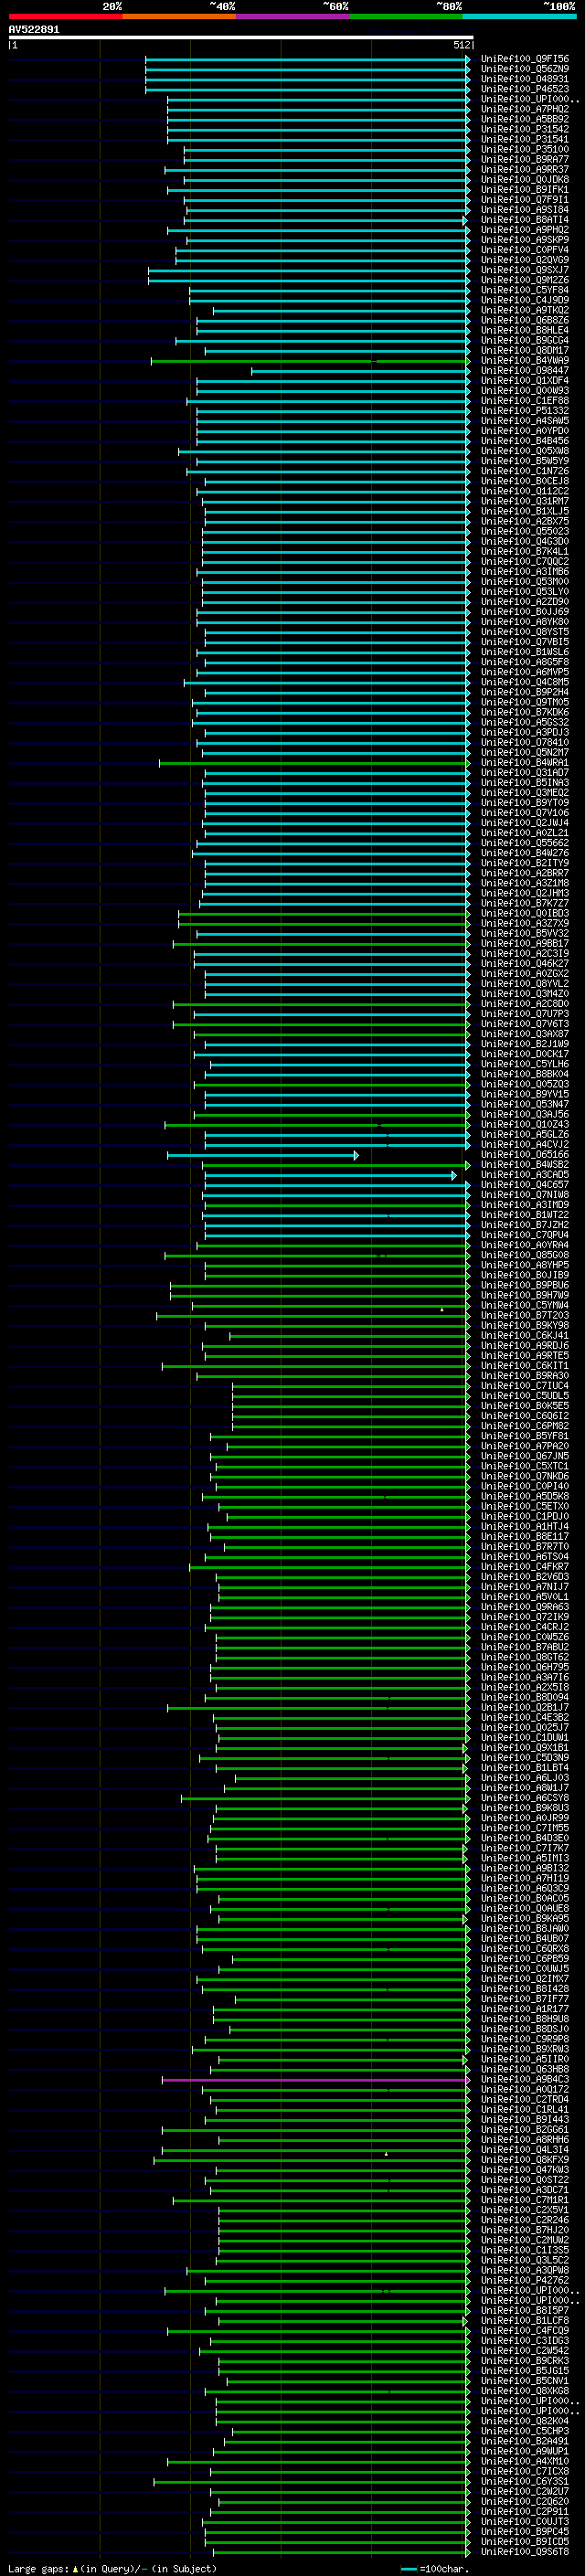Open hit UniRef100_P46523
Screen dimensions: 585x2576
[524, 89]
